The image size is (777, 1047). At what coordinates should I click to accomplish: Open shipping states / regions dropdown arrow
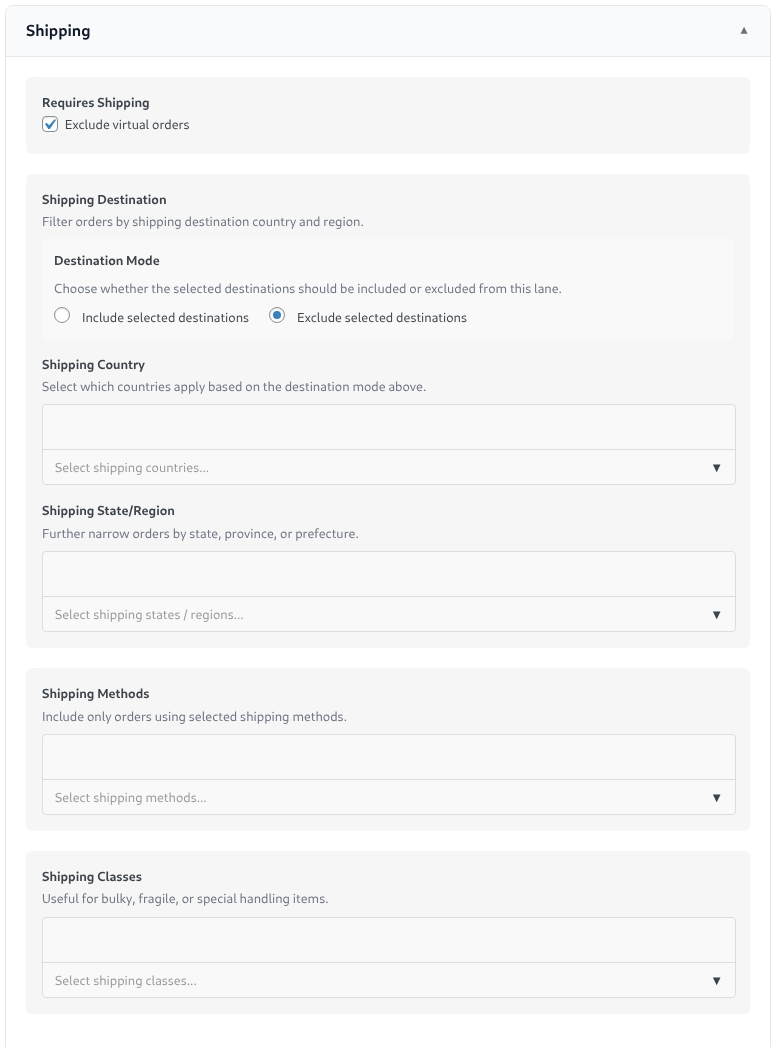[716, 615]
